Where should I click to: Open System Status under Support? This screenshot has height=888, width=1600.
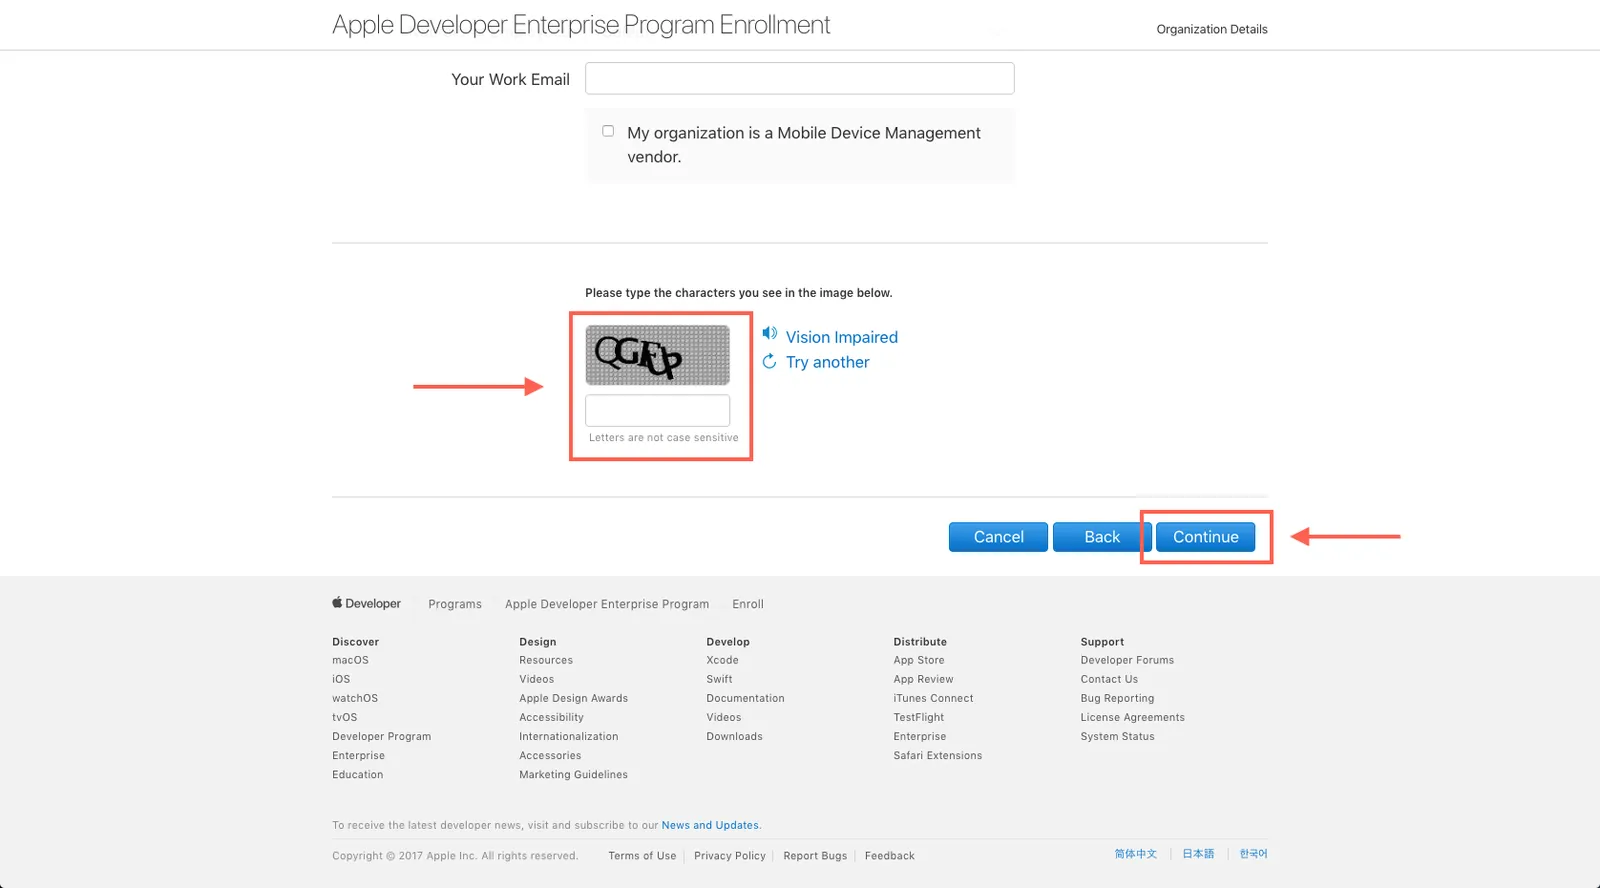click(1117, 736)
